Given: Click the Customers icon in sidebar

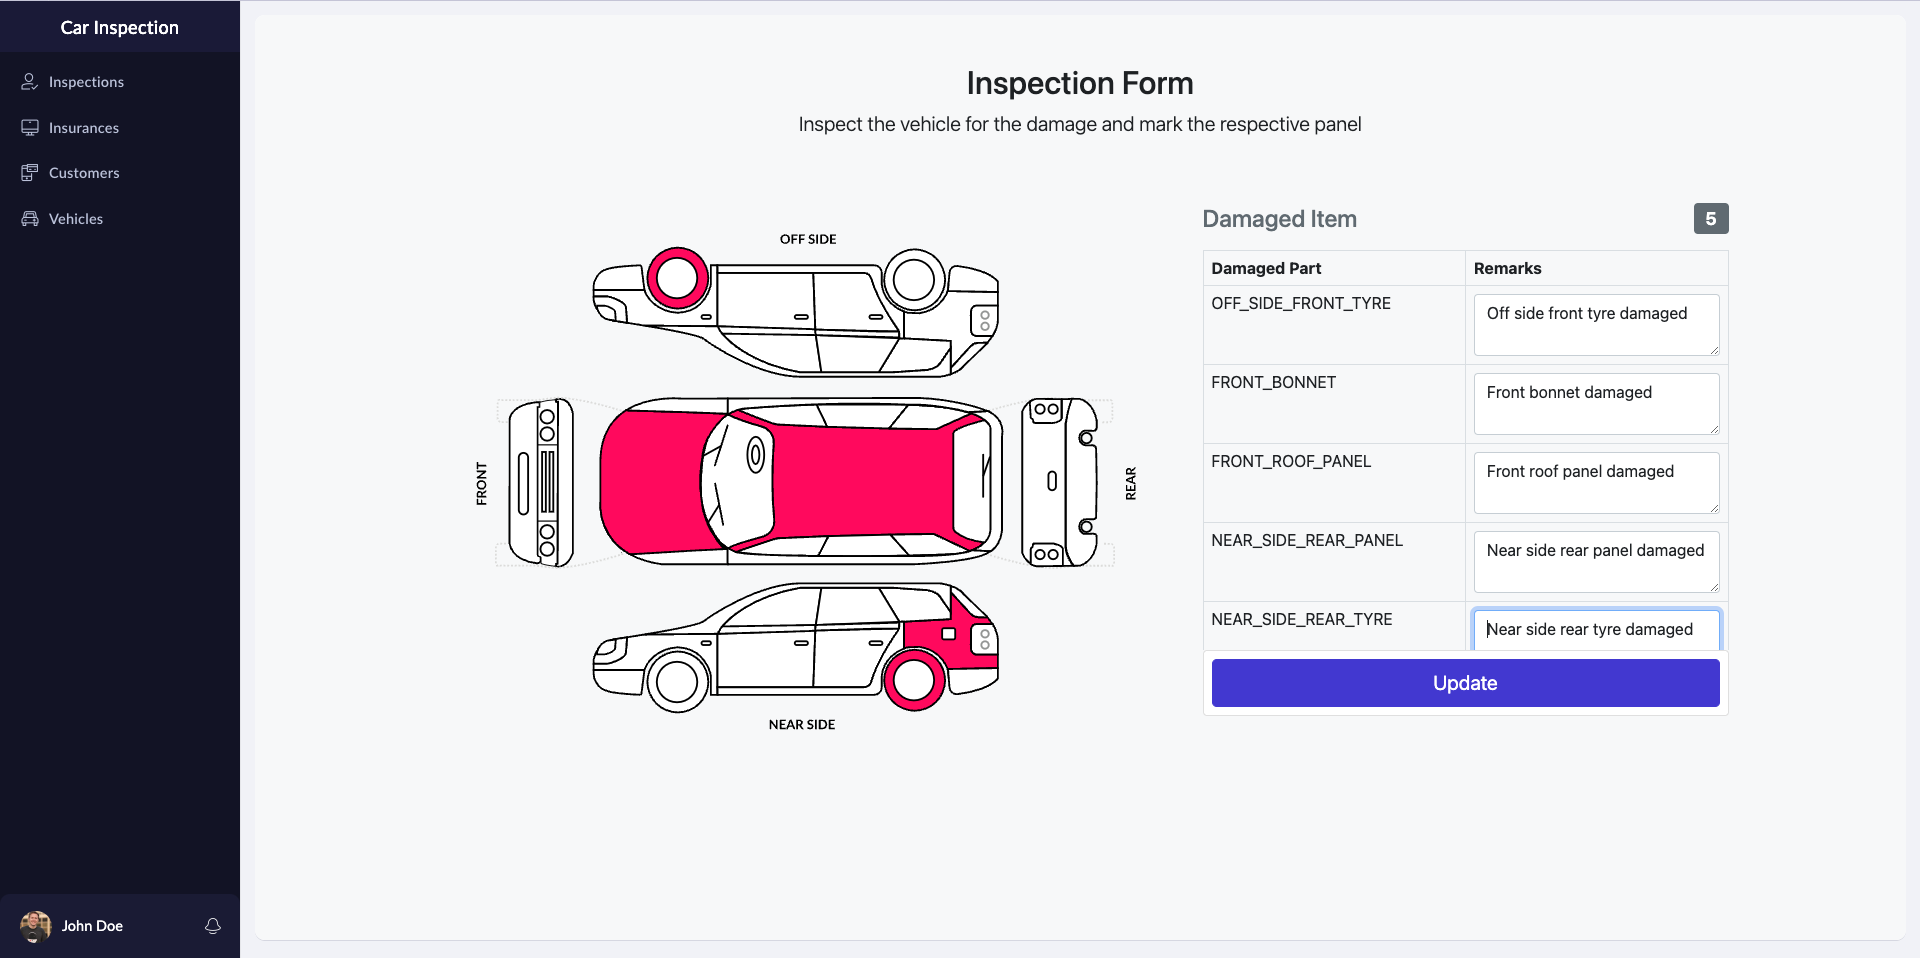Looking at the screenshot, I should pyautogui.click(x=30, y=173).
